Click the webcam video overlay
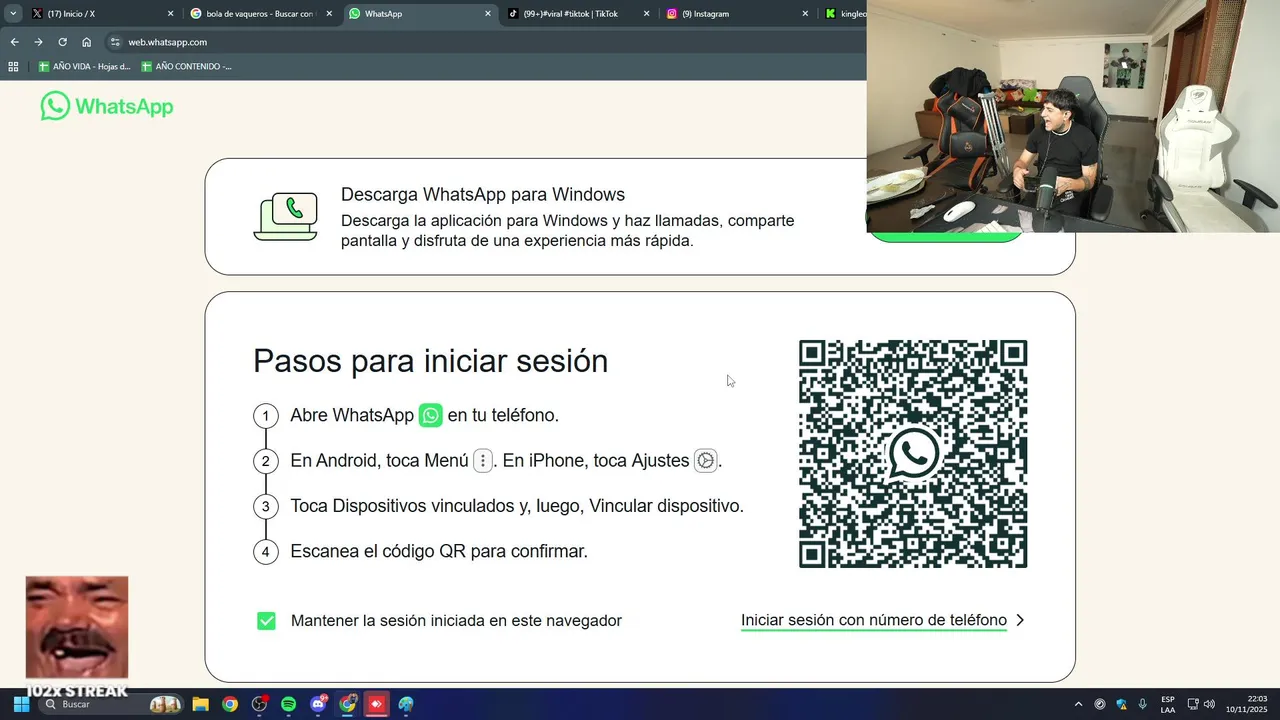Screen dimensions: 1280x720 pos(1073,116)
